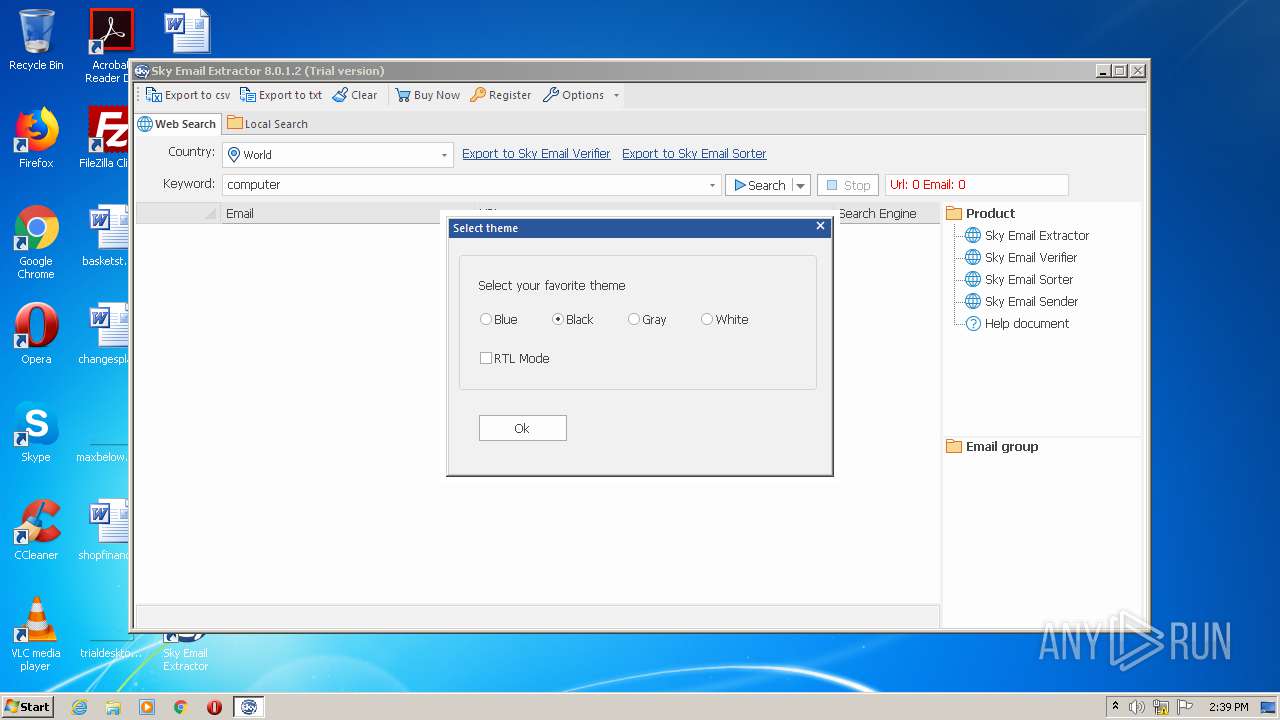
Task: Open the volume control tray icon
Action: pos(1137,707)
